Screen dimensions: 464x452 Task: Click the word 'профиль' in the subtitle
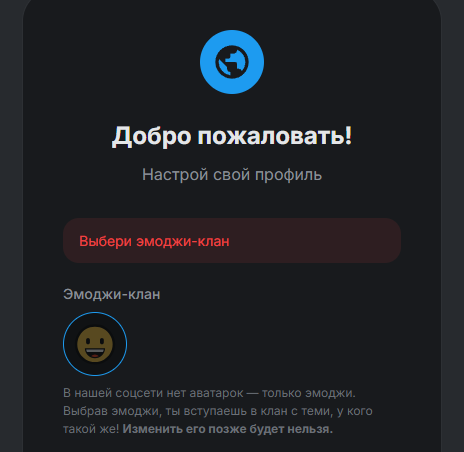coord(289,175)
